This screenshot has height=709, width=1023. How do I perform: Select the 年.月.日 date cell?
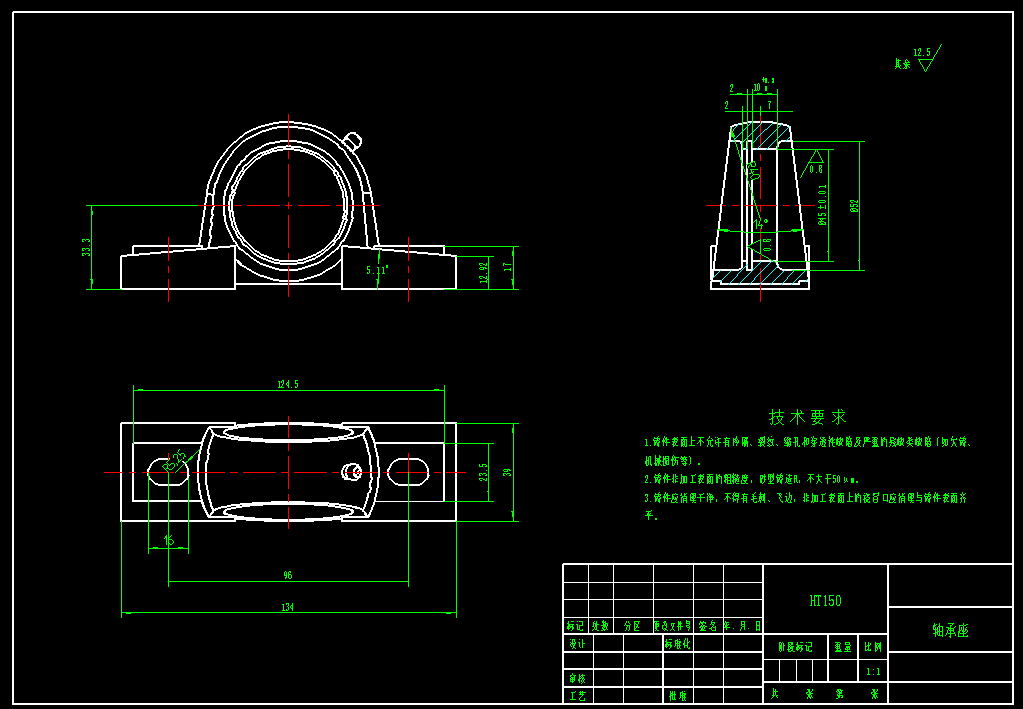pyautogui.click(x=742, y=626)
